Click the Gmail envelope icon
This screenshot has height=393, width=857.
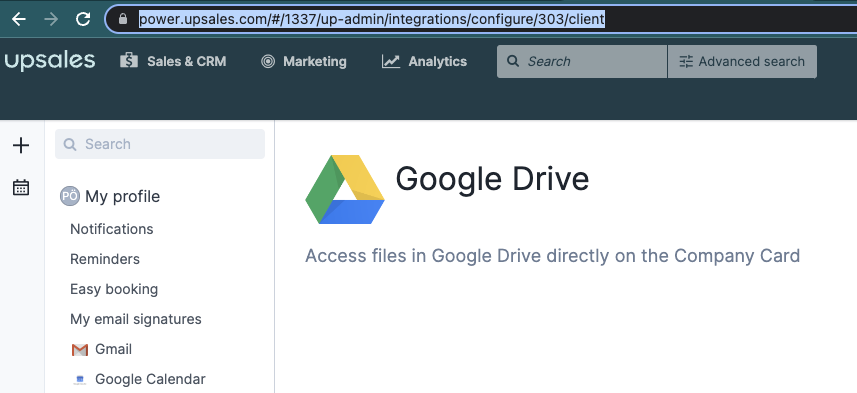click(80, 350)
